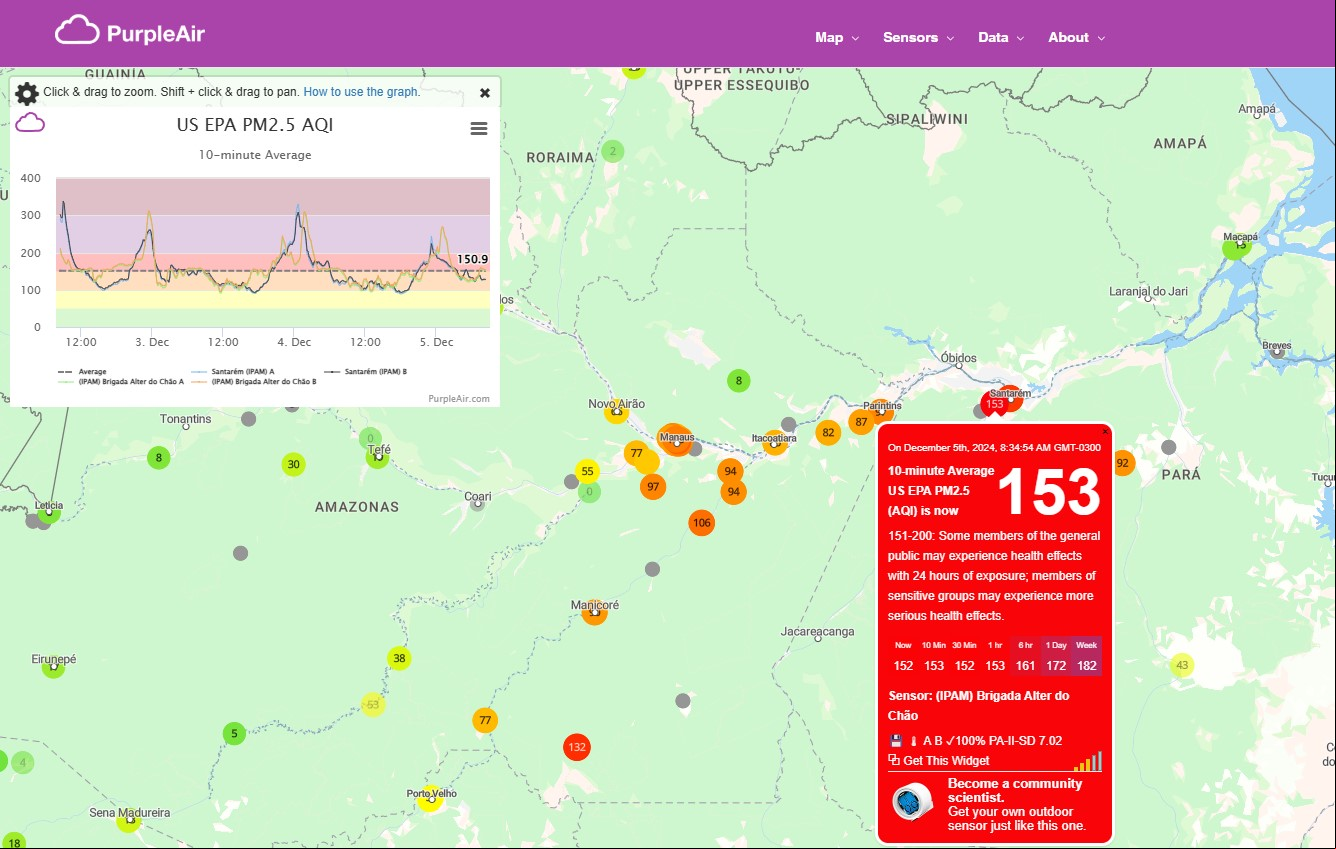Select the sensor marker showing 97
Image resolution: width=1336 pixels, height=849 pixels.
tap(653, 487)
